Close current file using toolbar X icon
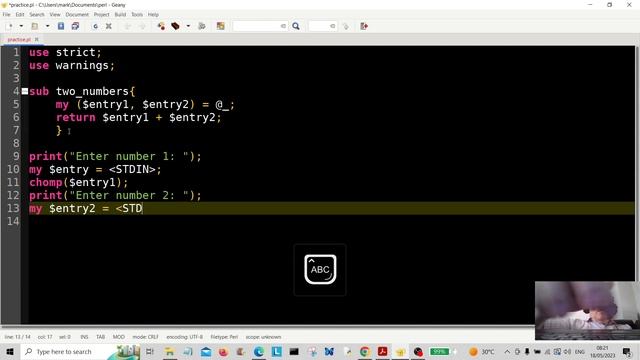This screenshot has width=640, height=360. [109, 26]
